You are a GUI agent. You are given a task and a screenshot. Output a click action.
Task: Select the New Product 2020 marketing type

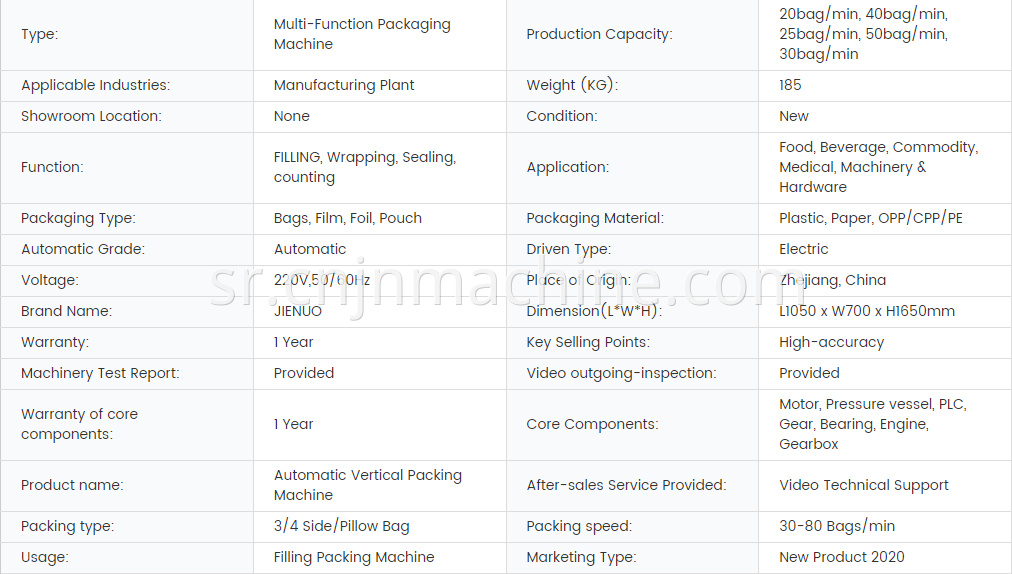pos(842,557)
